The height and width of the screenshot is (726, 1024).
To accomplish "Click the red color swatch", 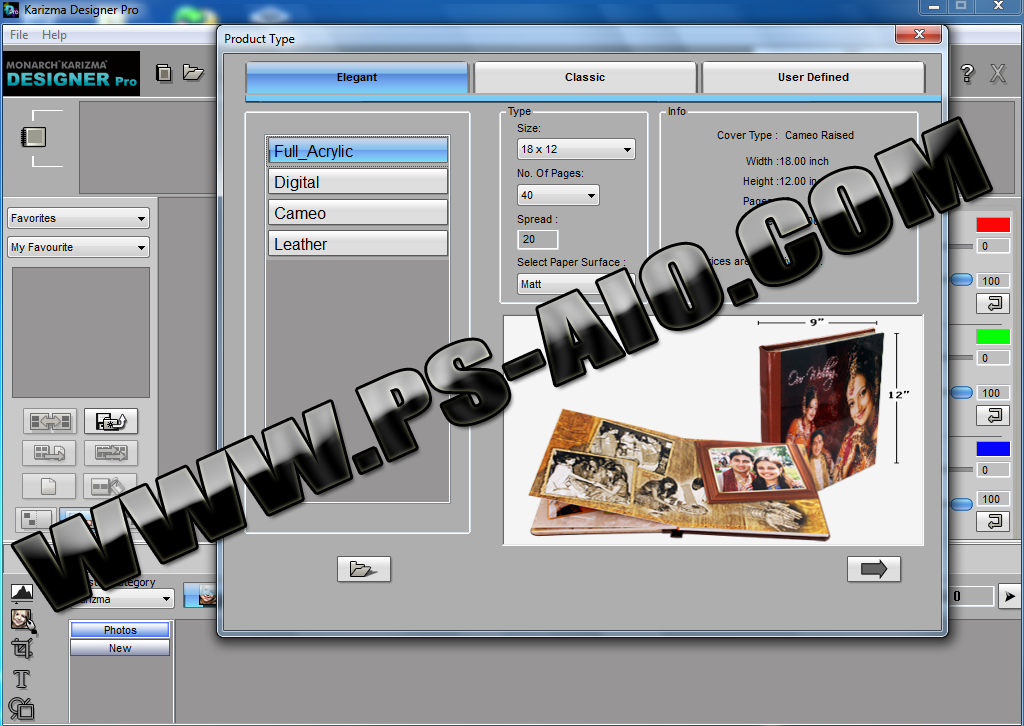I will [993, 225].
